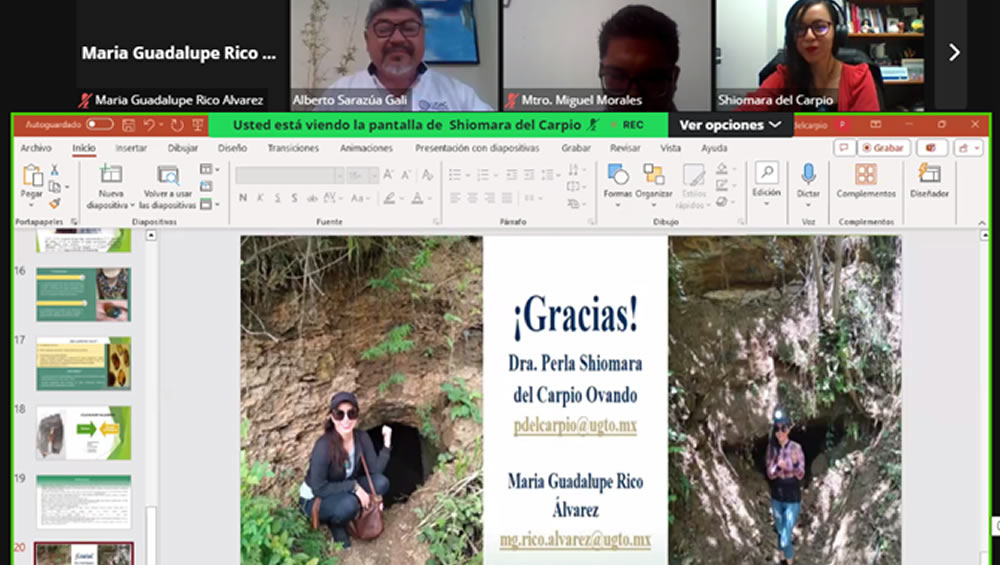Screen dimensions: 1000x565
Task: Click the pdelcarpio@ugto.mx email link
Action: tap(575, 425)
